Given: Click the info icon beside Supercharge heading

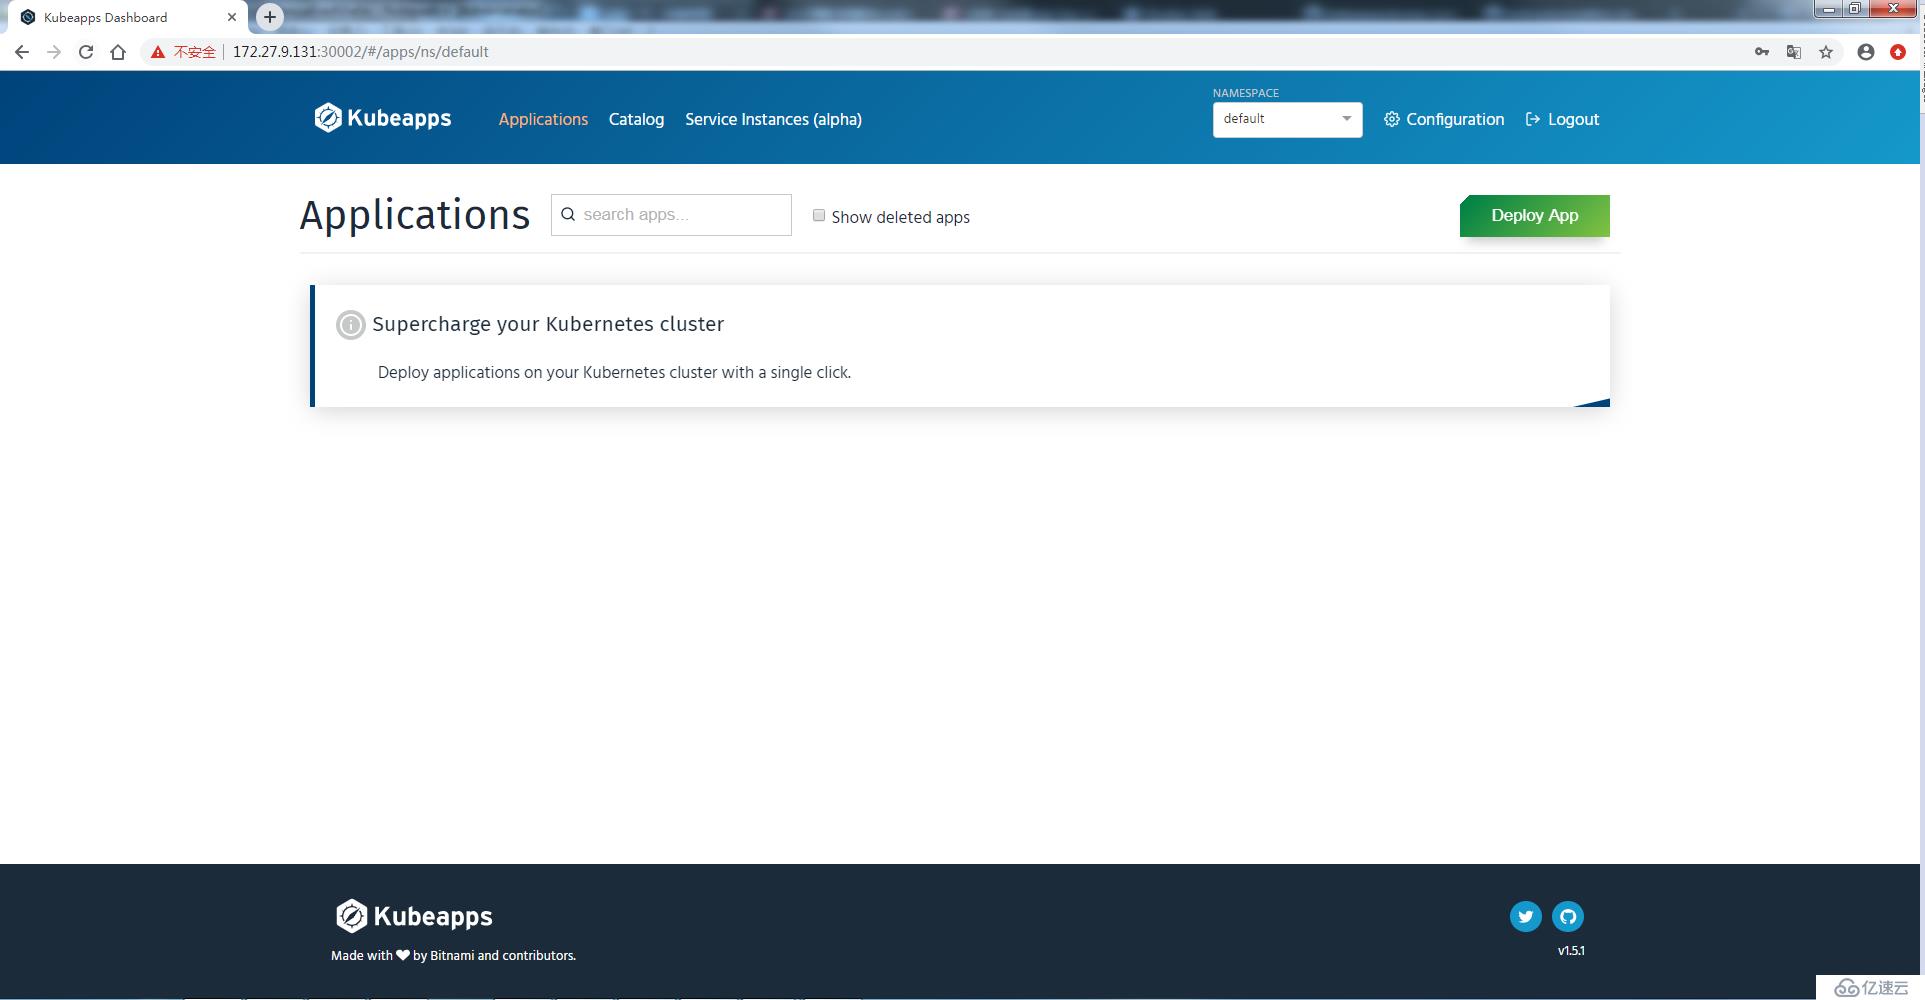Looking at the screenshot, I should [350, 325].
